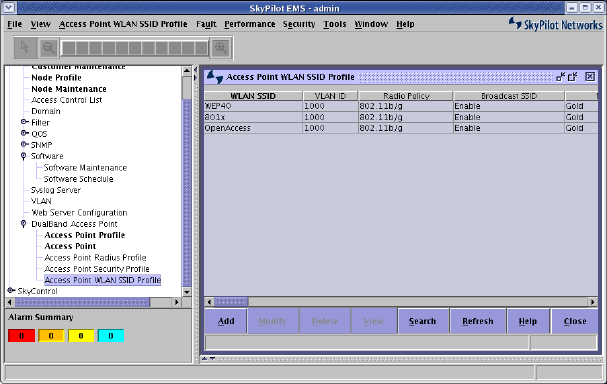This screenshot has height=384, width=607.
Task: Click the Add button
Action: (226, 321)
